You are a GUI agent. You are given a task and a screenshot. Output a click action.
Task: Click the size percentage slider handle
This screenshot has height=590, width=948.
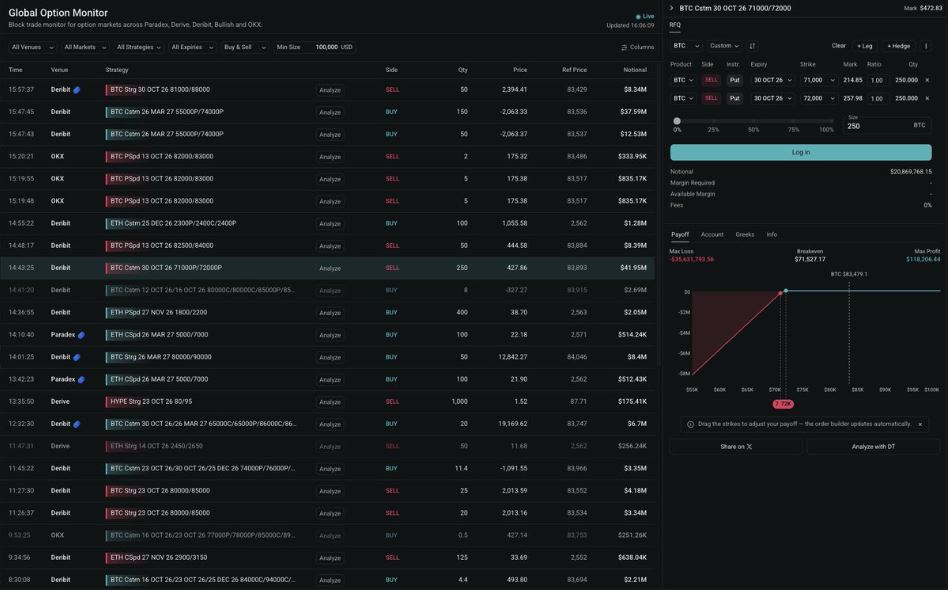point(677,121)
